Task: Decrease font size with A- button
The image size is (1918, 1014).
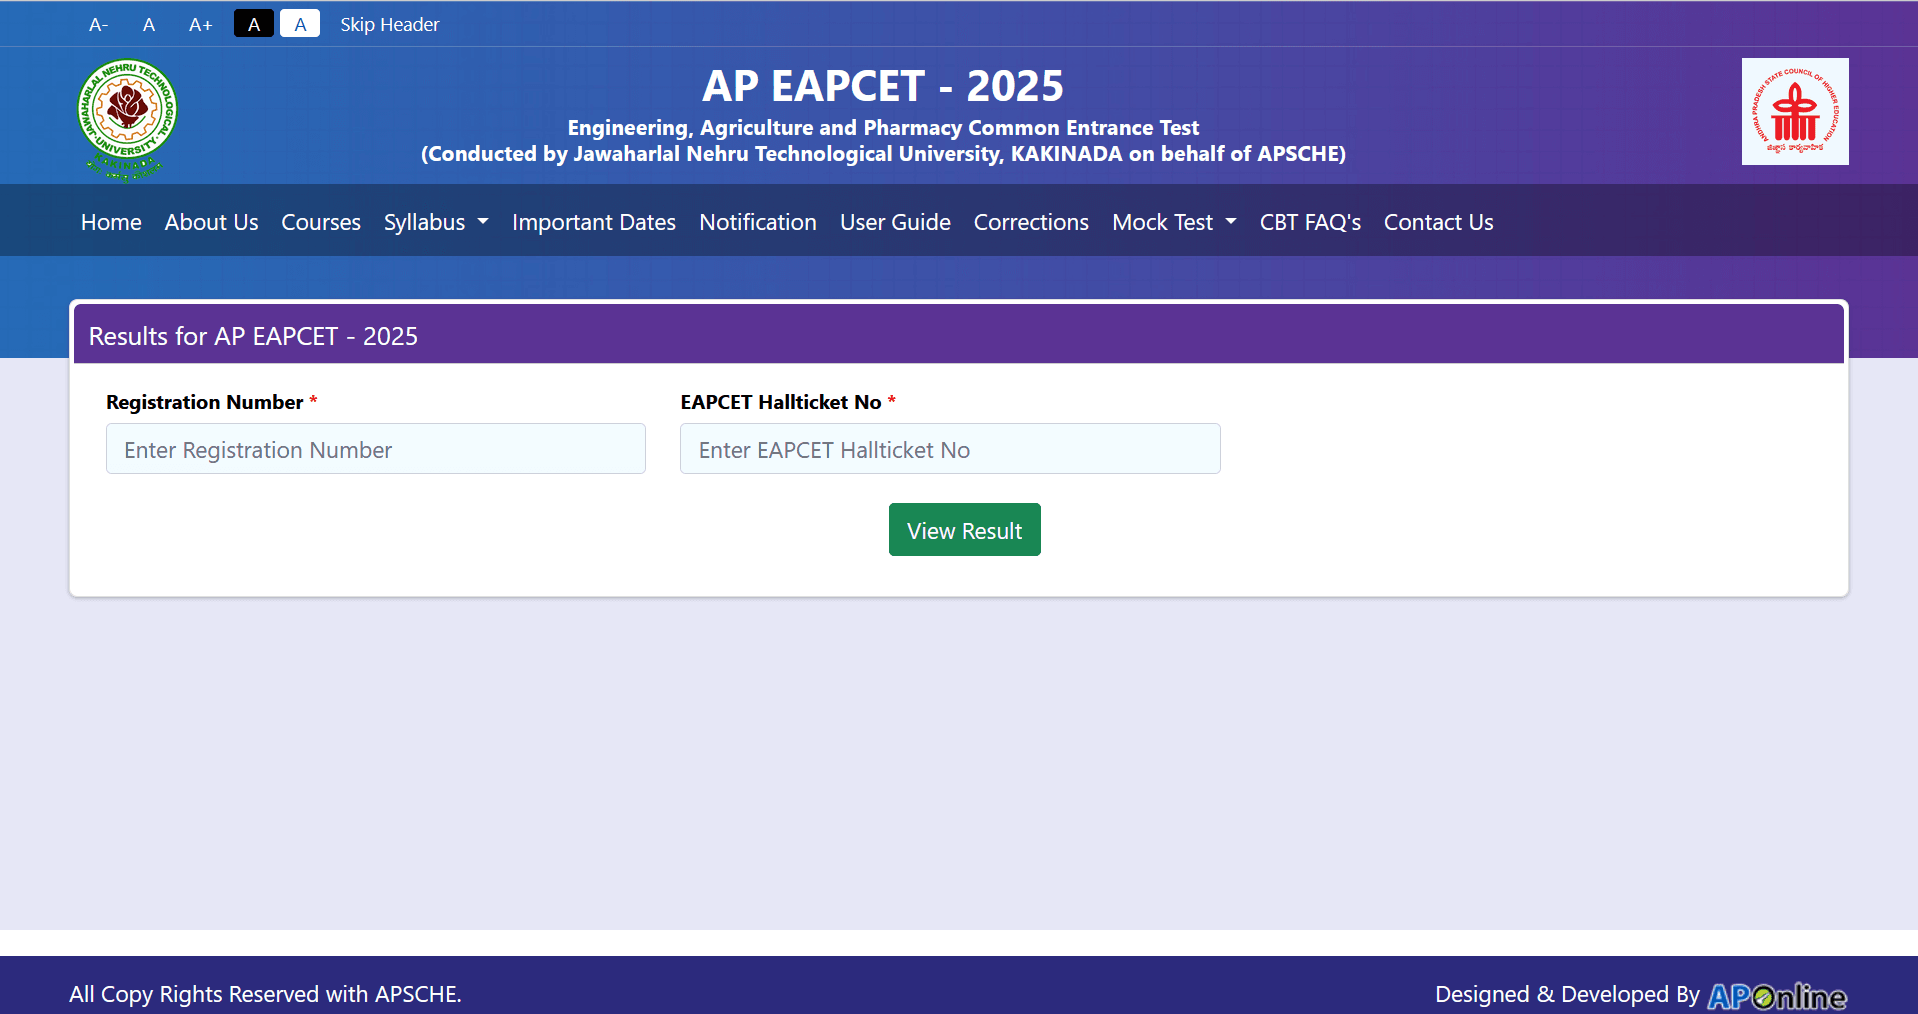Action: 98,24
